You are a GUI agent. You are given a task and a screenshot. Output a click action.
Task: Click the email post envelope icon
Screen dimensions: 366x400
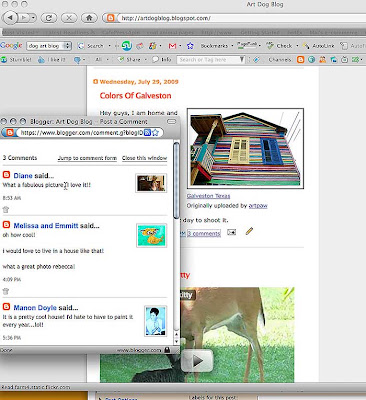[231, 232]
